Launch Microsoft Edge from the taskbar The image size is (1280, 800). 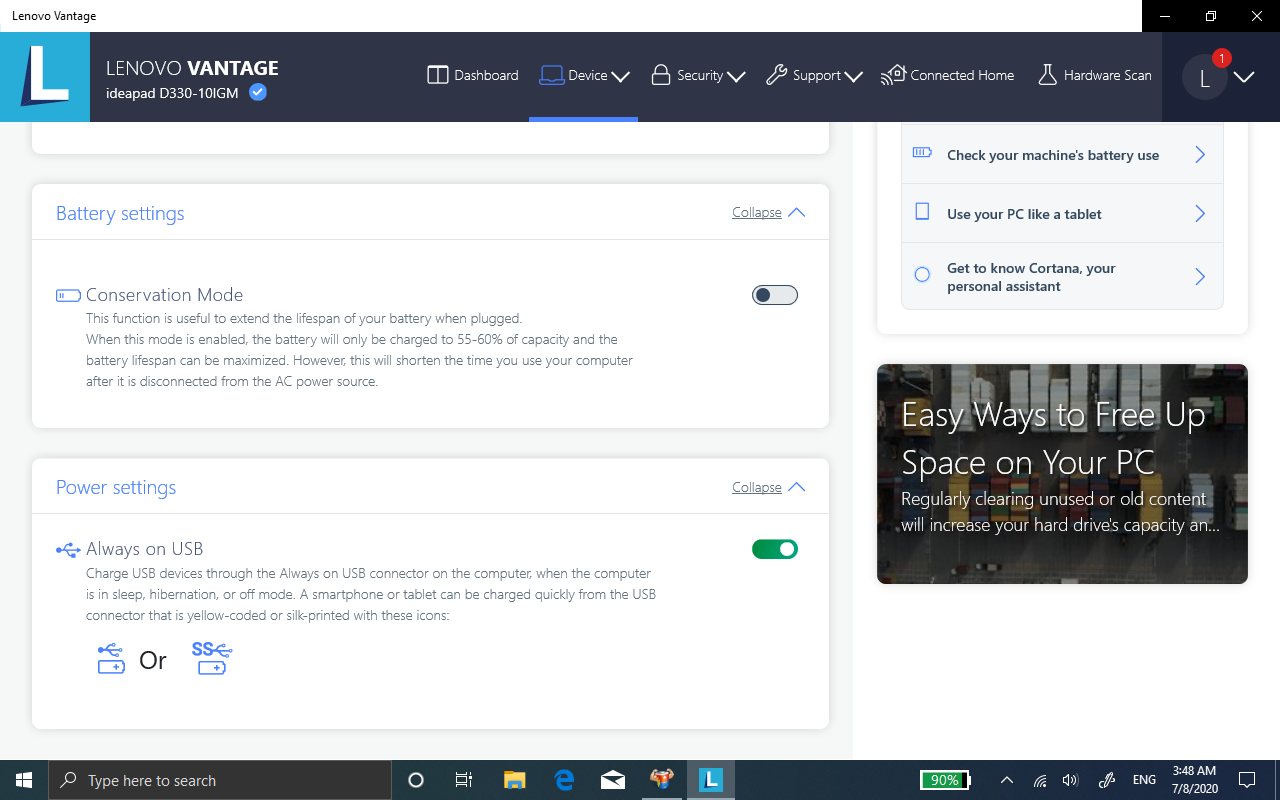click(x=564, y=780)
